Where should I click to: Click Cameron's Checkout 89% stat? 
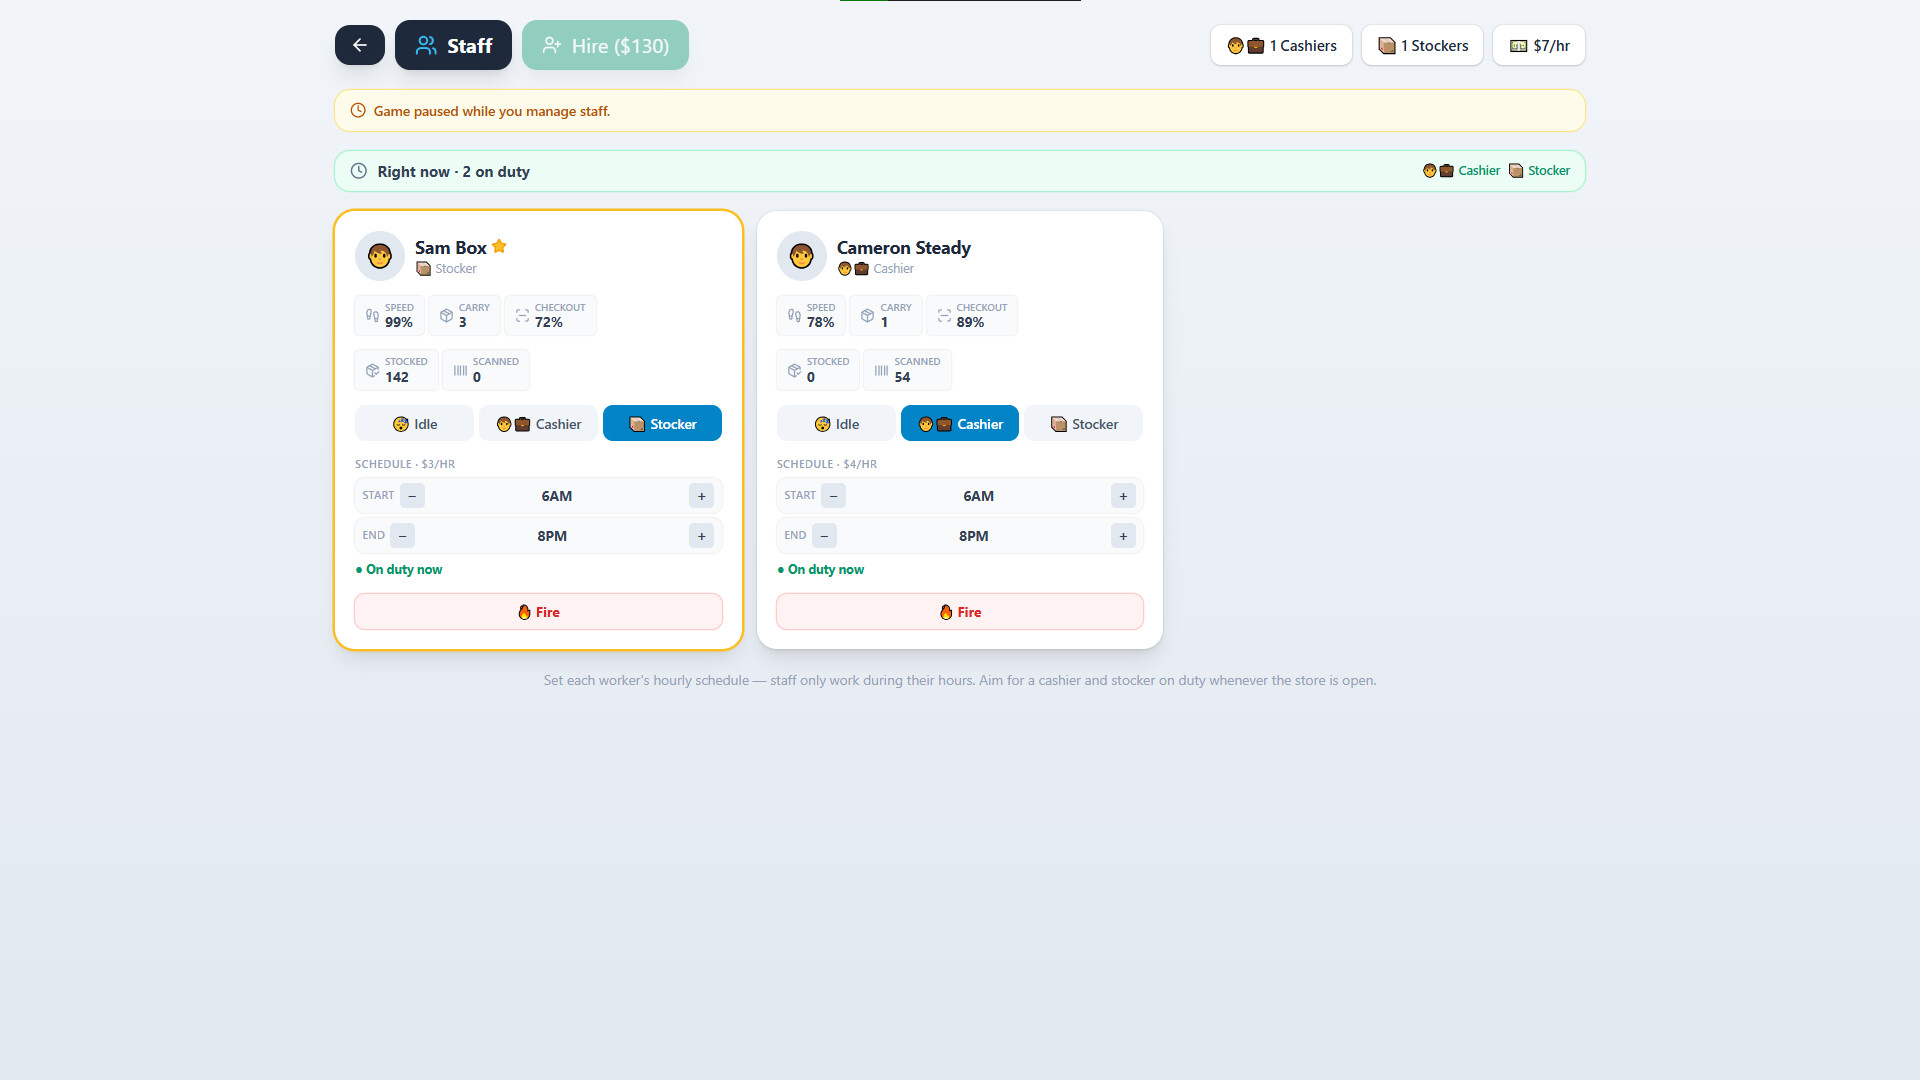[972, 315]
